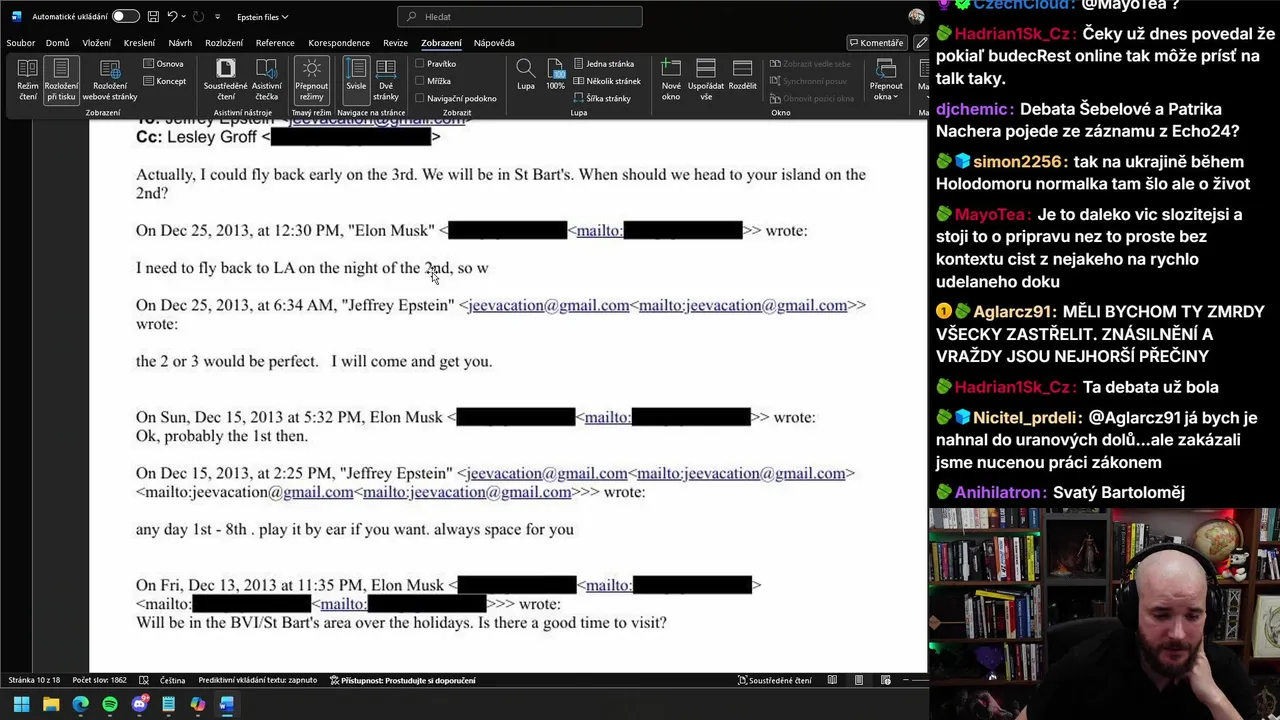Click the Komentáře button
The image size is (1280, 720).
(x=876, y=43)
